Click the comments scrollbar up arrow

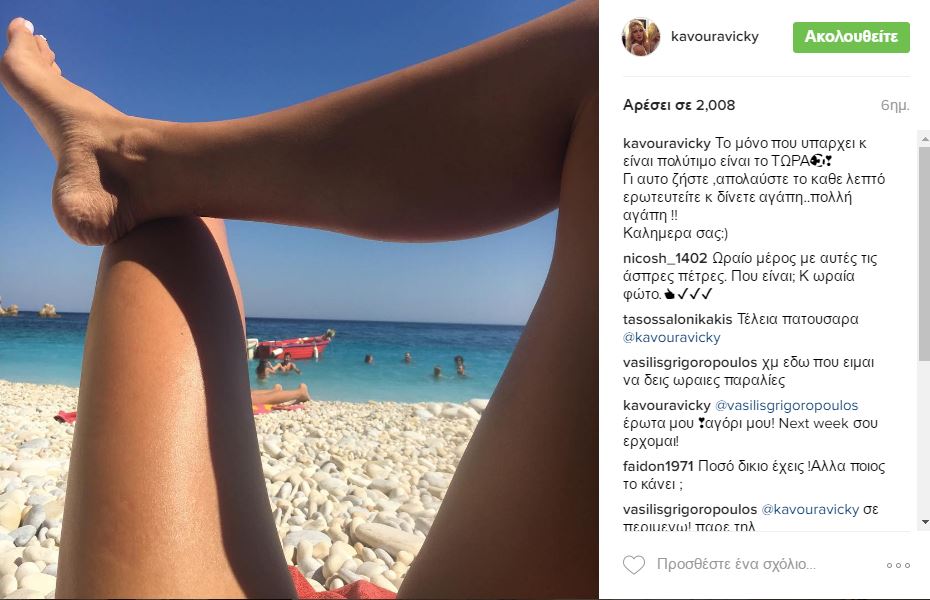pos(924,139)
